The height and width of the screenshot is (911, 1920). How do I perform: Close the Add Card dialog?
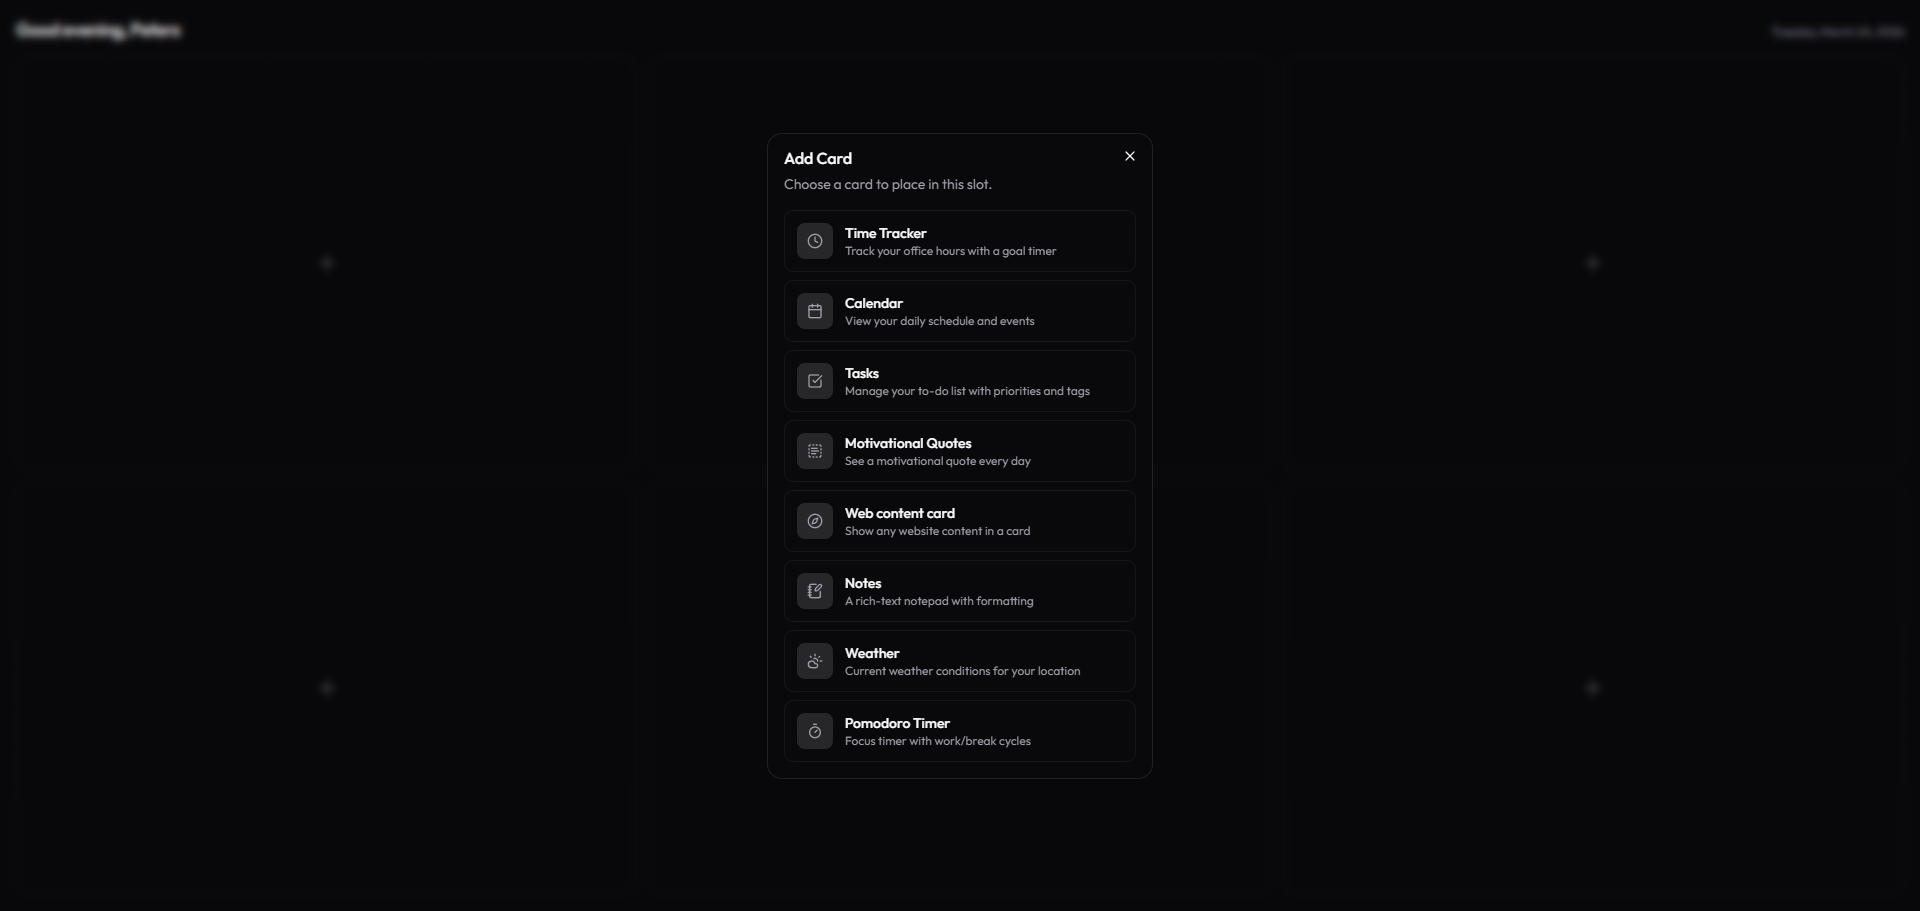(x=1130, y=156)
